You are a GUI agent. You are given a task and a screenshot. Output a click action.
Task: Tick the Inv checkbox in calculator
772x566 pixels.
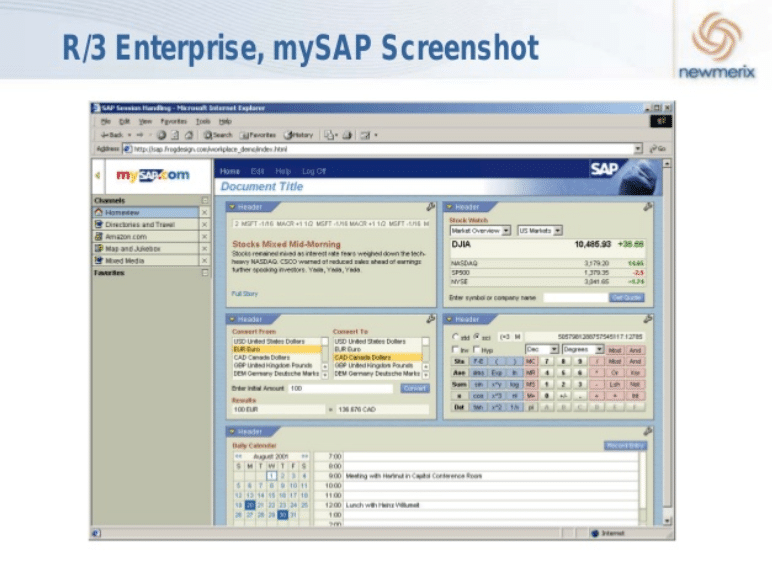(x=455, y=349)
